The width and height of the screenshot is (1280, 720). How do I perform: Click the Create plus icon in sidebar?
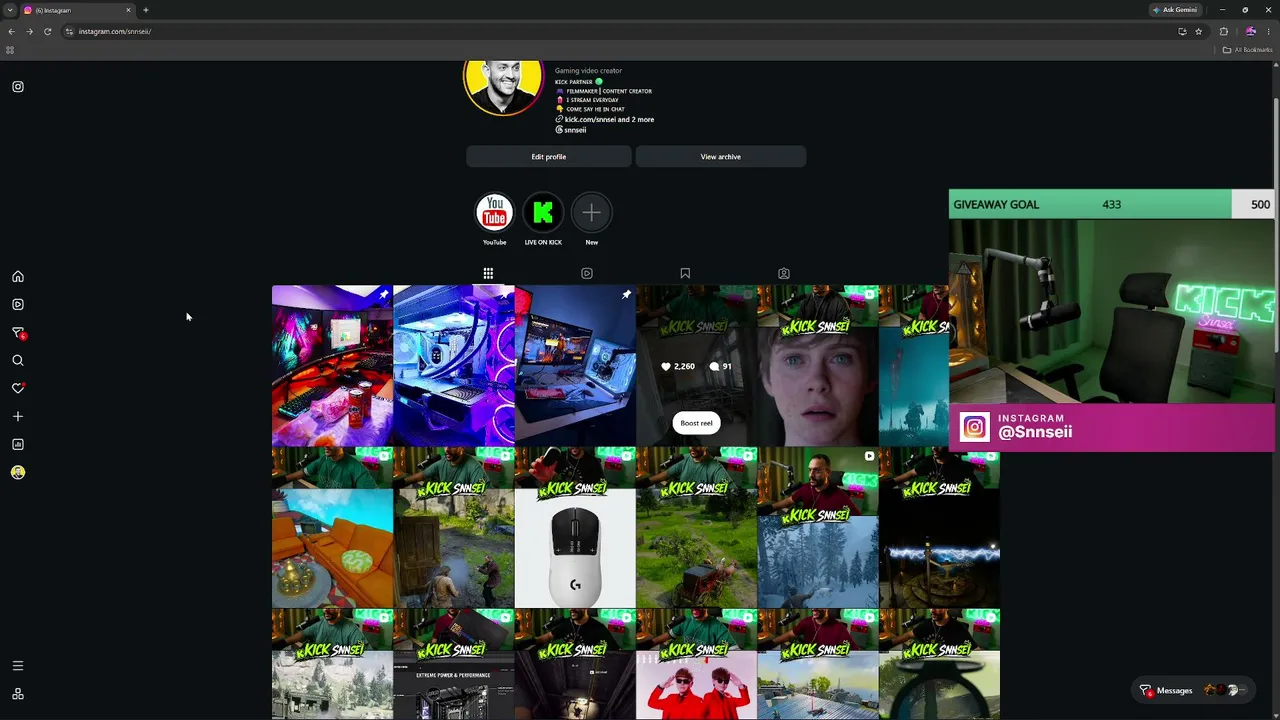18,416
